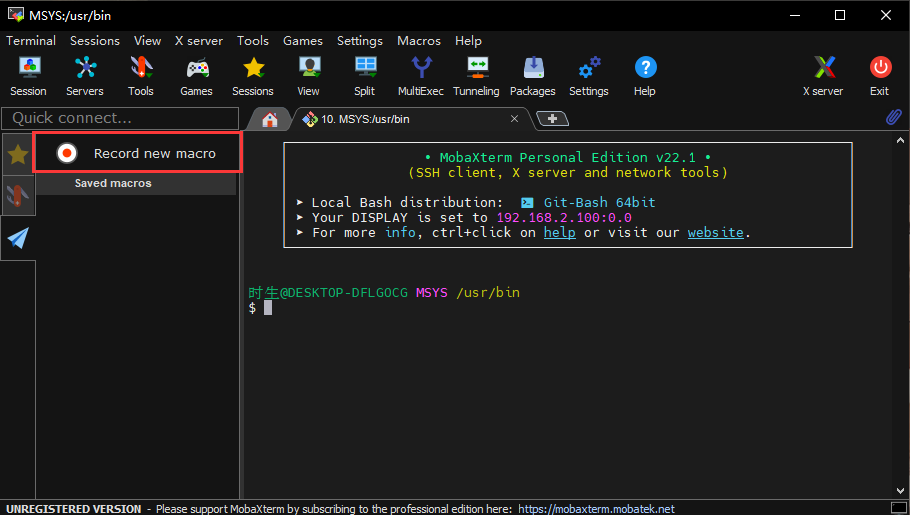Click the Git-Bash 64bit text

click(600, 203)
